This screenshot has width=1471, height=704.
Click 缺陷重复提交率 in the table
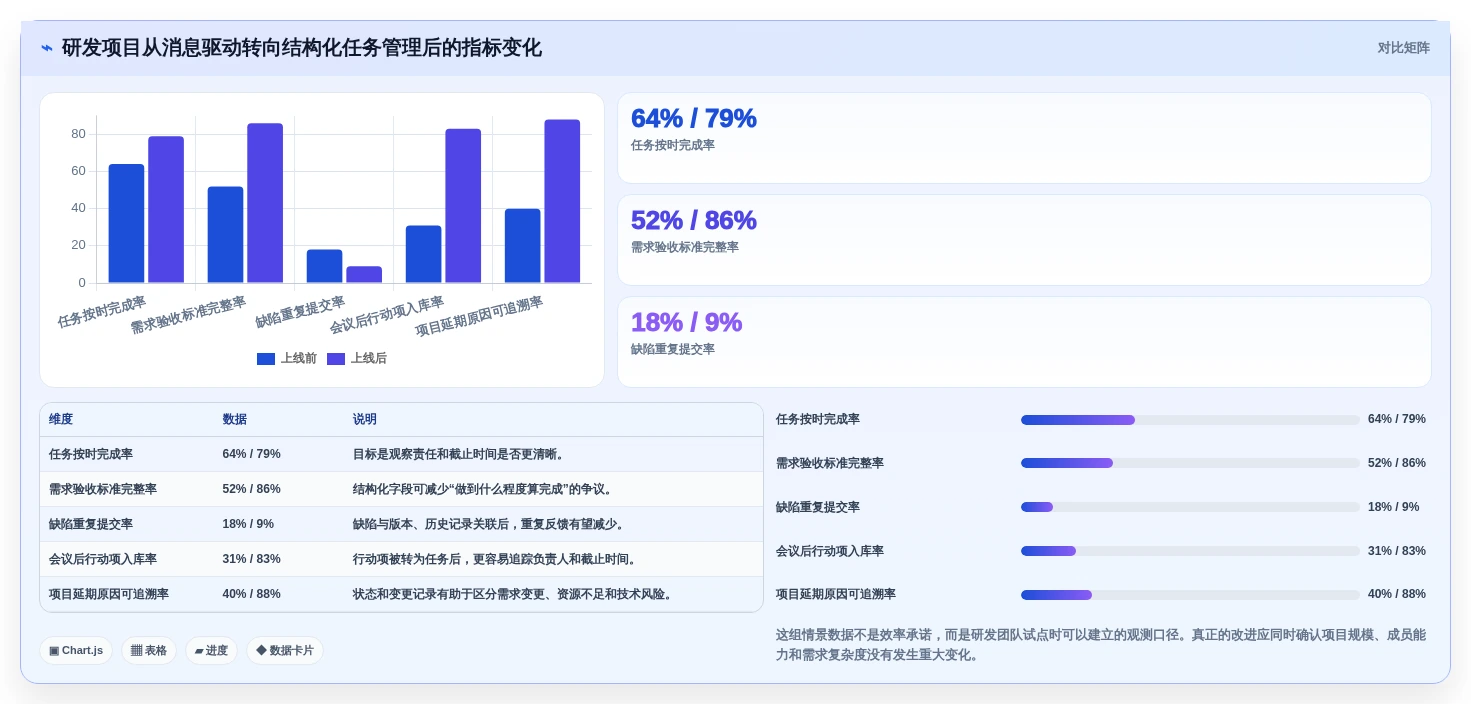click(x=91, y=524)
